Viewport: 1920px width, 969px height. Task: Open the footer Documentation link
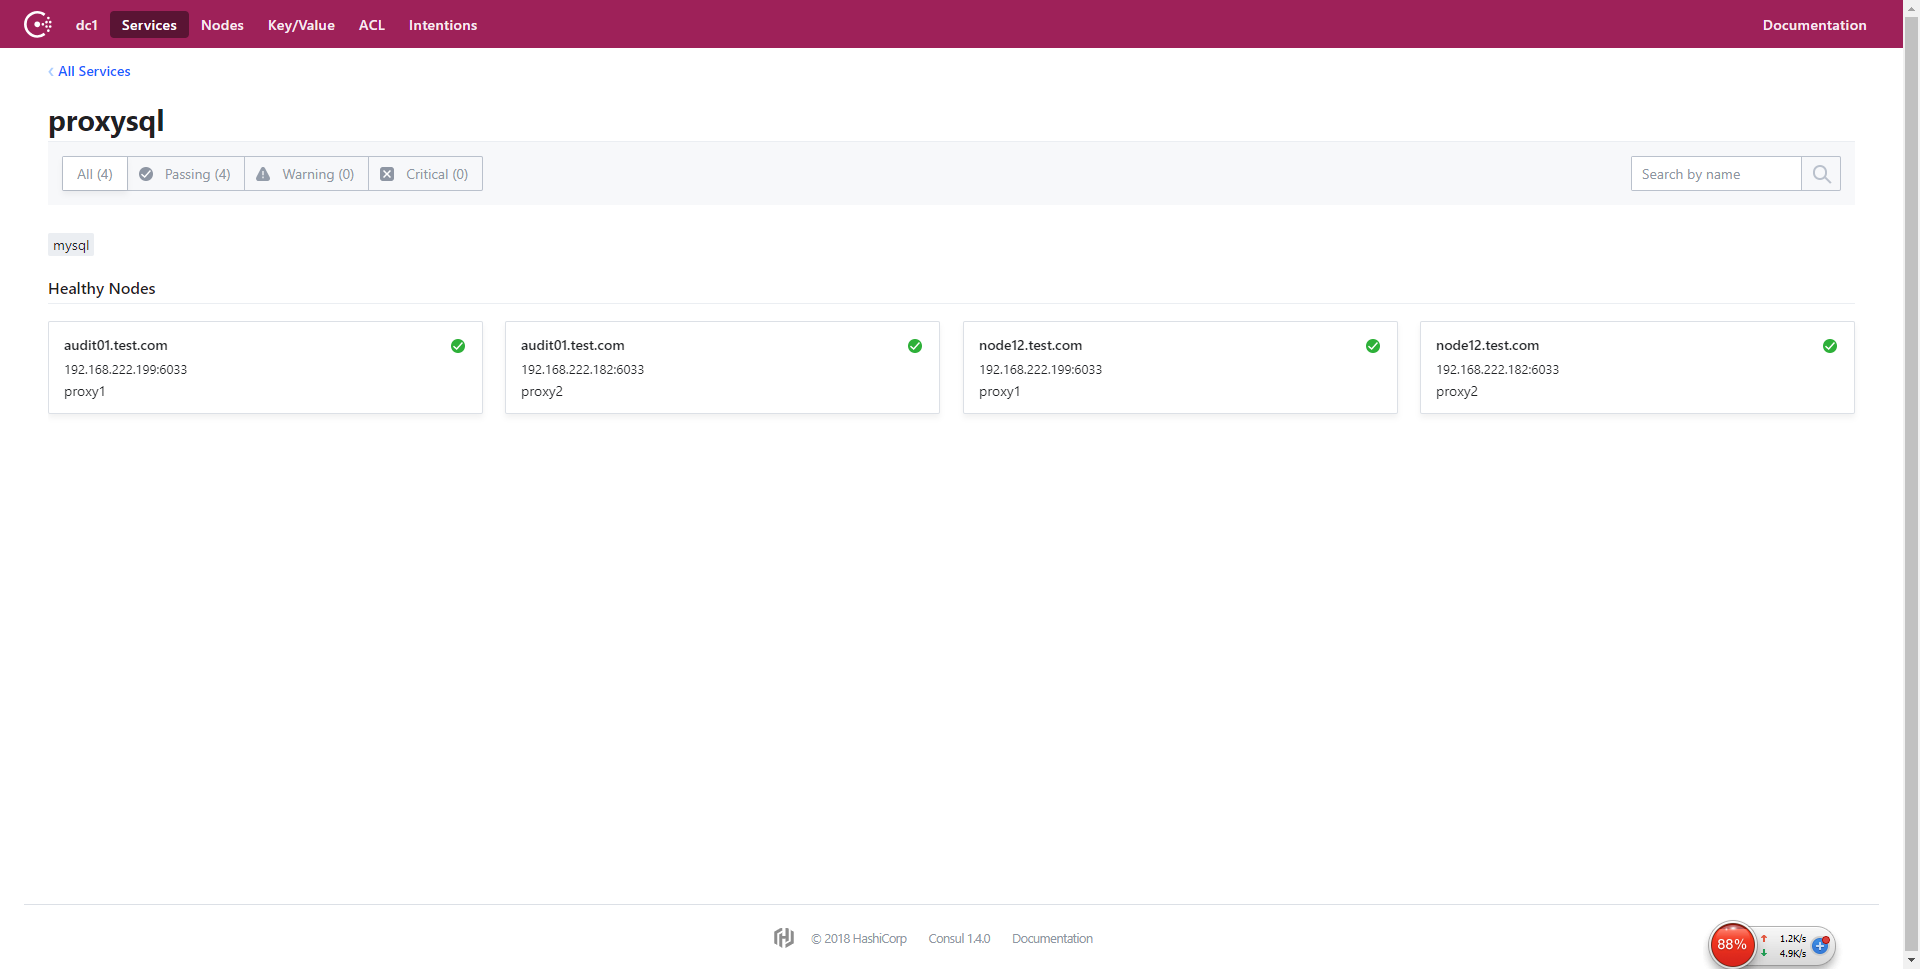1052,939
